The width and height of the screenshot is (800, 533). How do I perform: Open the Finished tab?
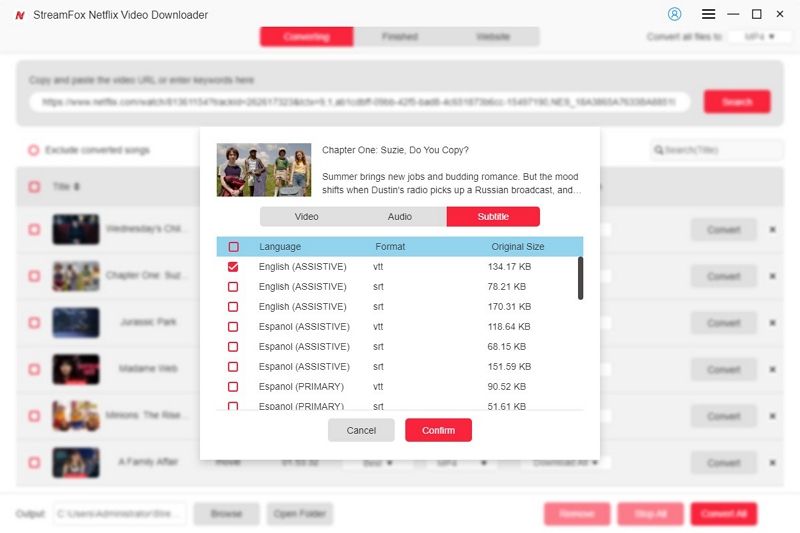[x=399, y=37]
